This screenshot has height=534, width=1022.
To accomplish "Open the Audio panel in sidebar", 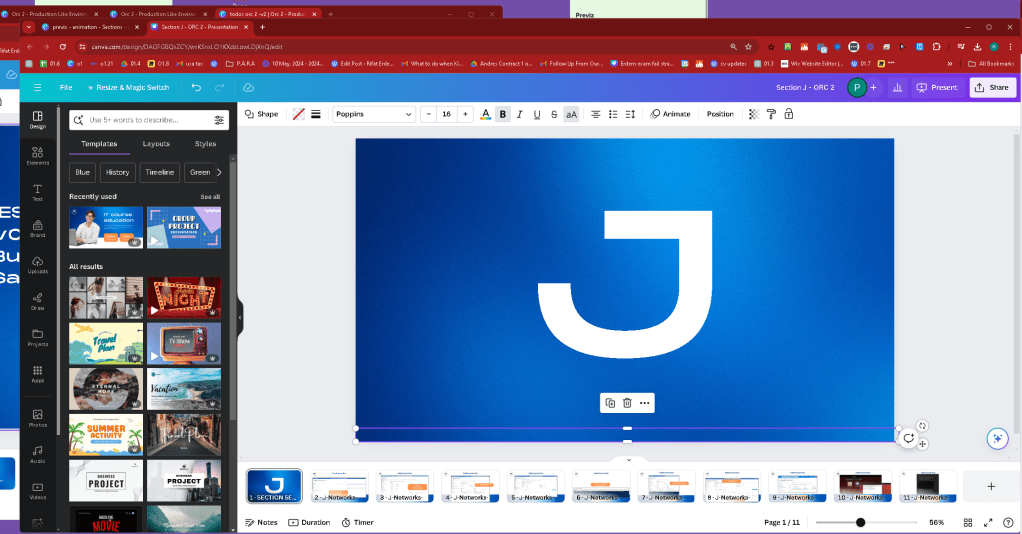I will pos(38,454).
